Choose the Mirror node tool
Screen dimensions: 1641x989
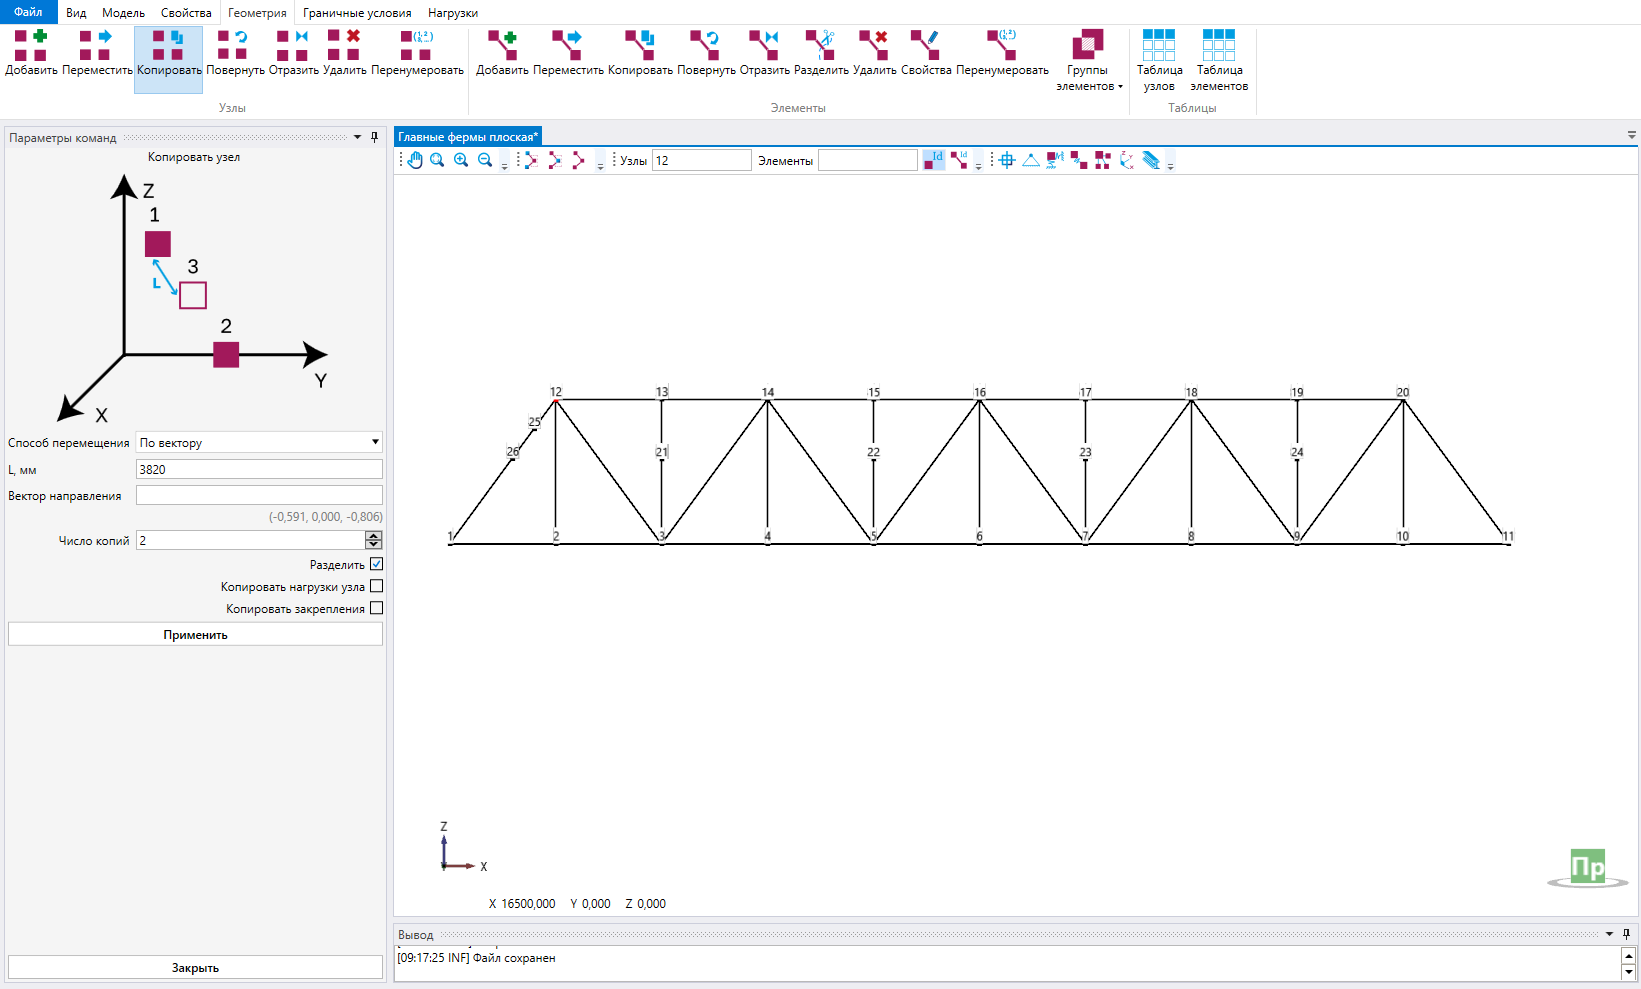[x=293, y=53]
